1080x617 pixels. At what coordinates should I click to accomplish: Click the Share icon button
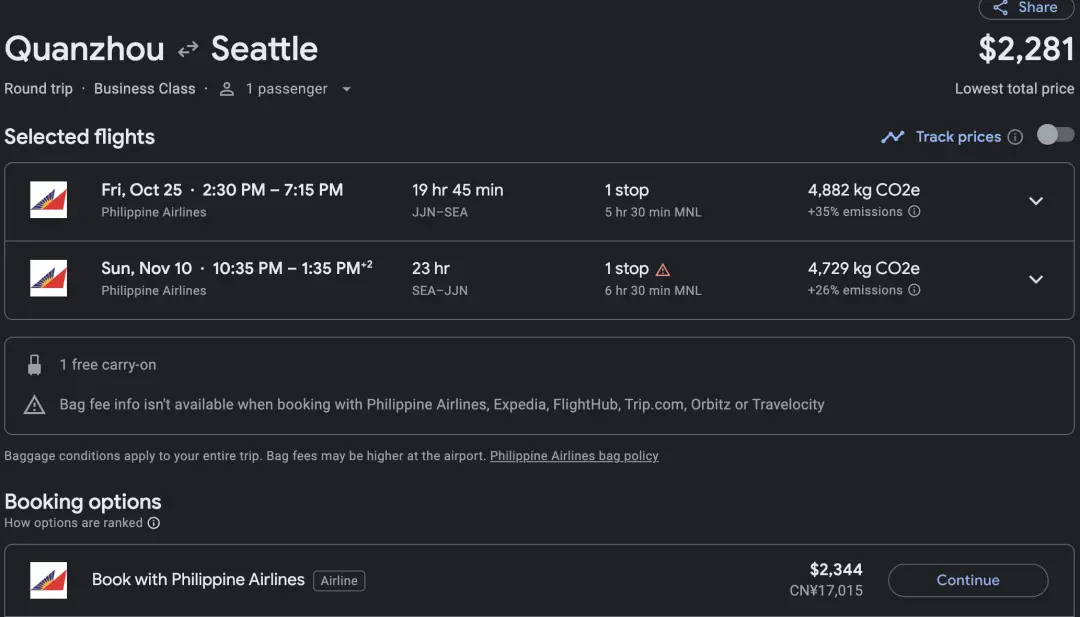pos(1001,8)
